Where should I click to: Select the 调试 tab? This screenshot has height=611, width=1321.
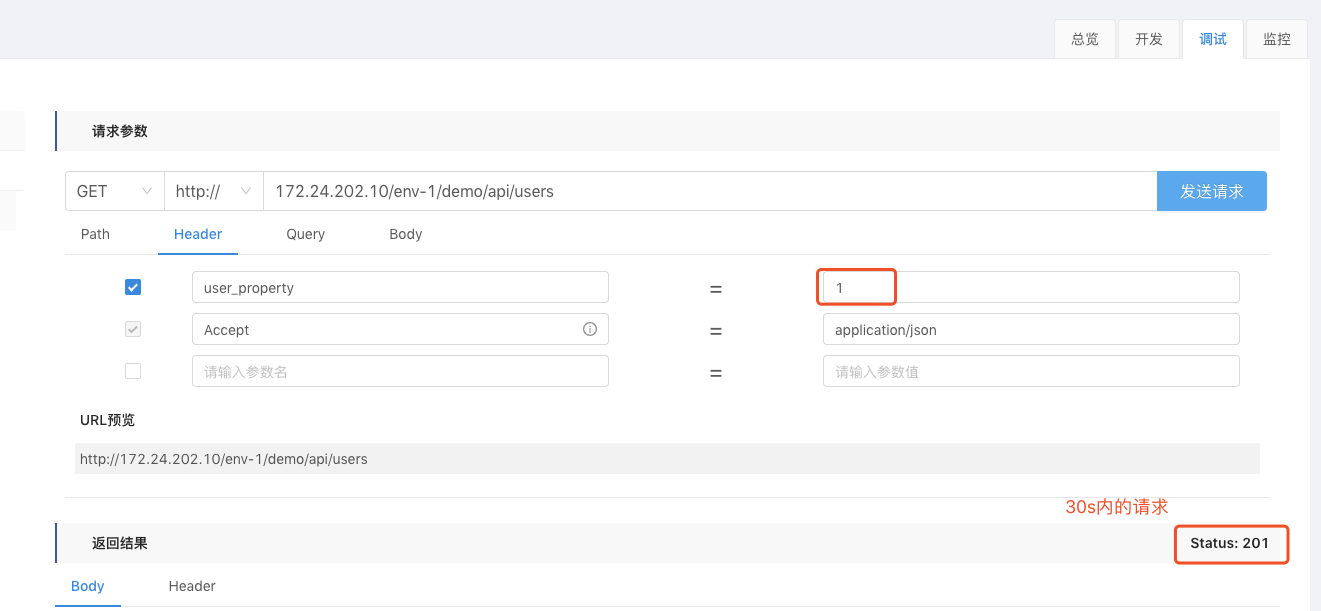click(x=1213, y=40)
